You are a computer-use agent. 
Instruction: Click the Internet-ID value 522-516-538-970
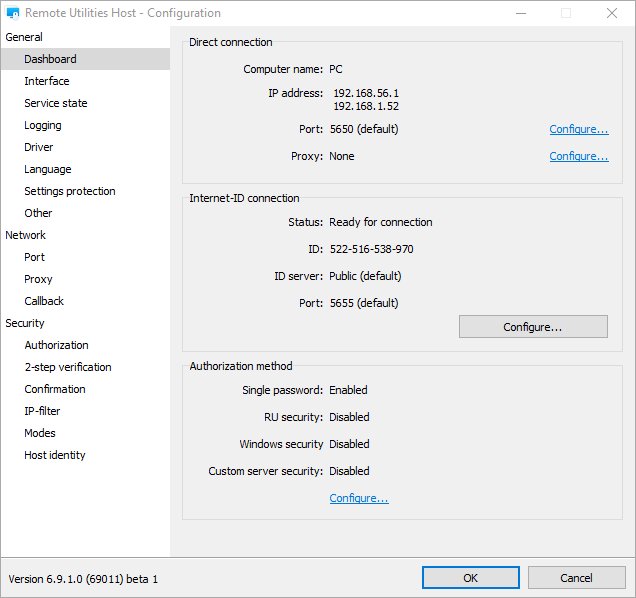372,249
